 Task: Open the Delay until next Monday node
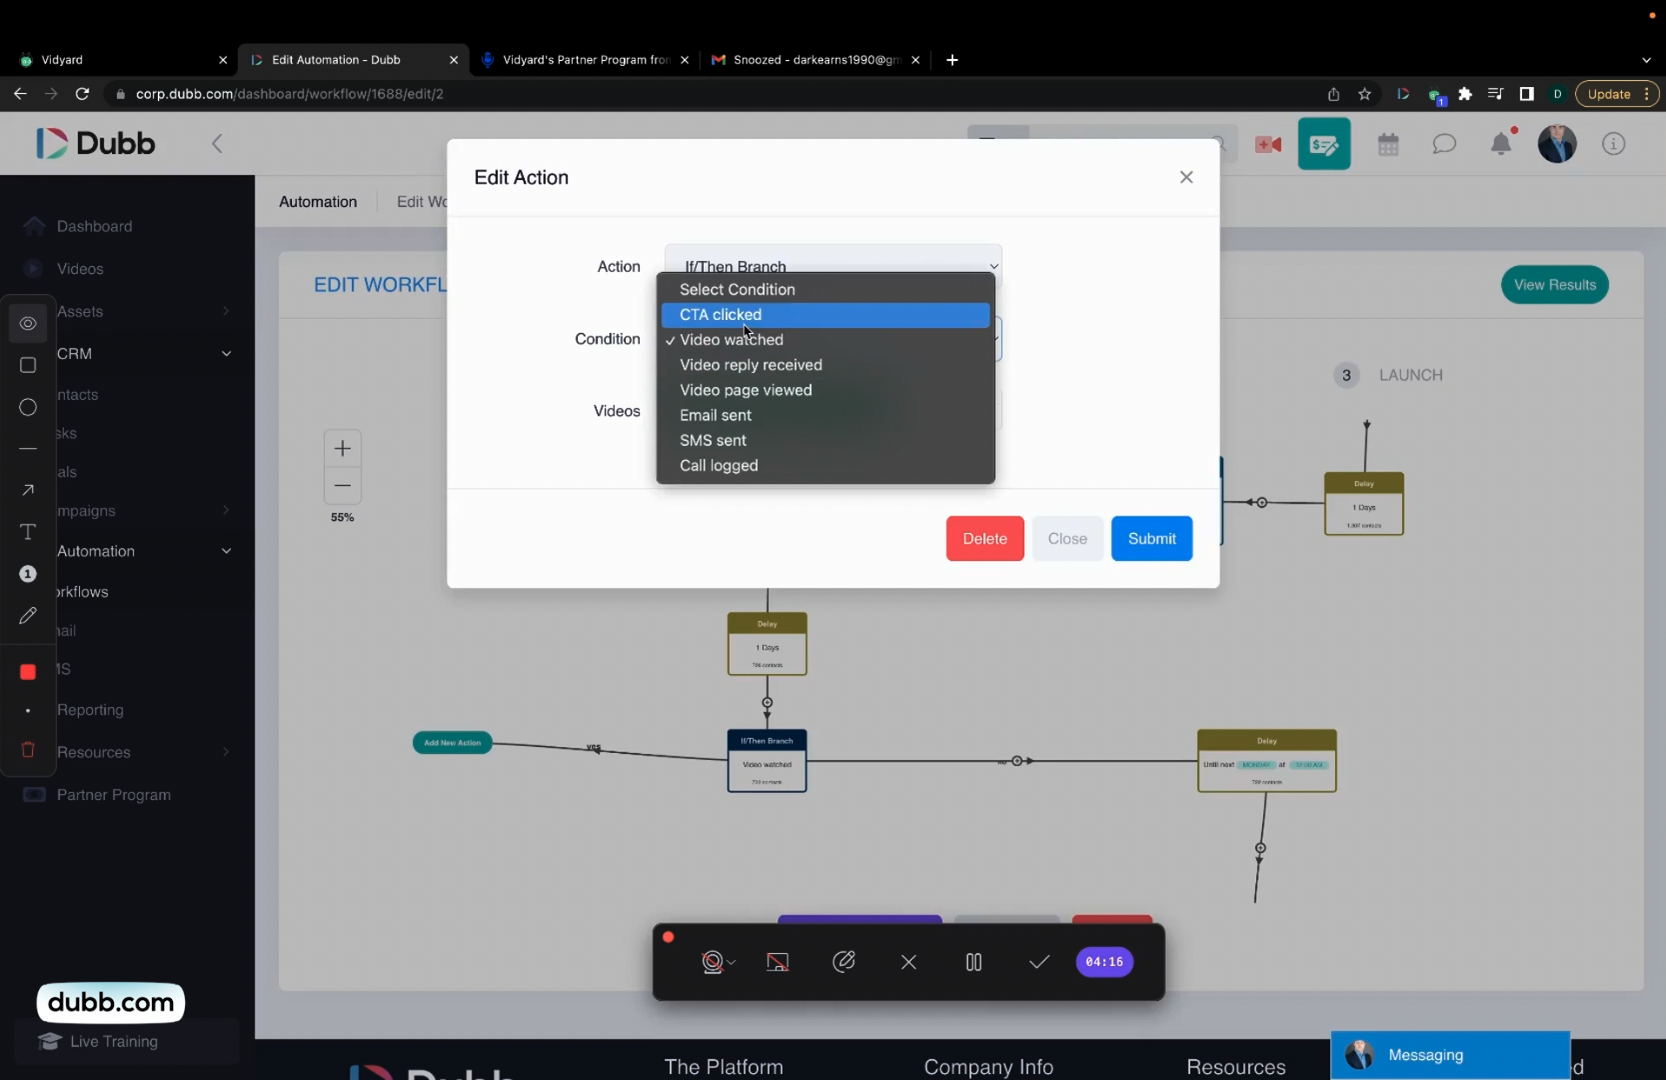(x=1267, y=761)
